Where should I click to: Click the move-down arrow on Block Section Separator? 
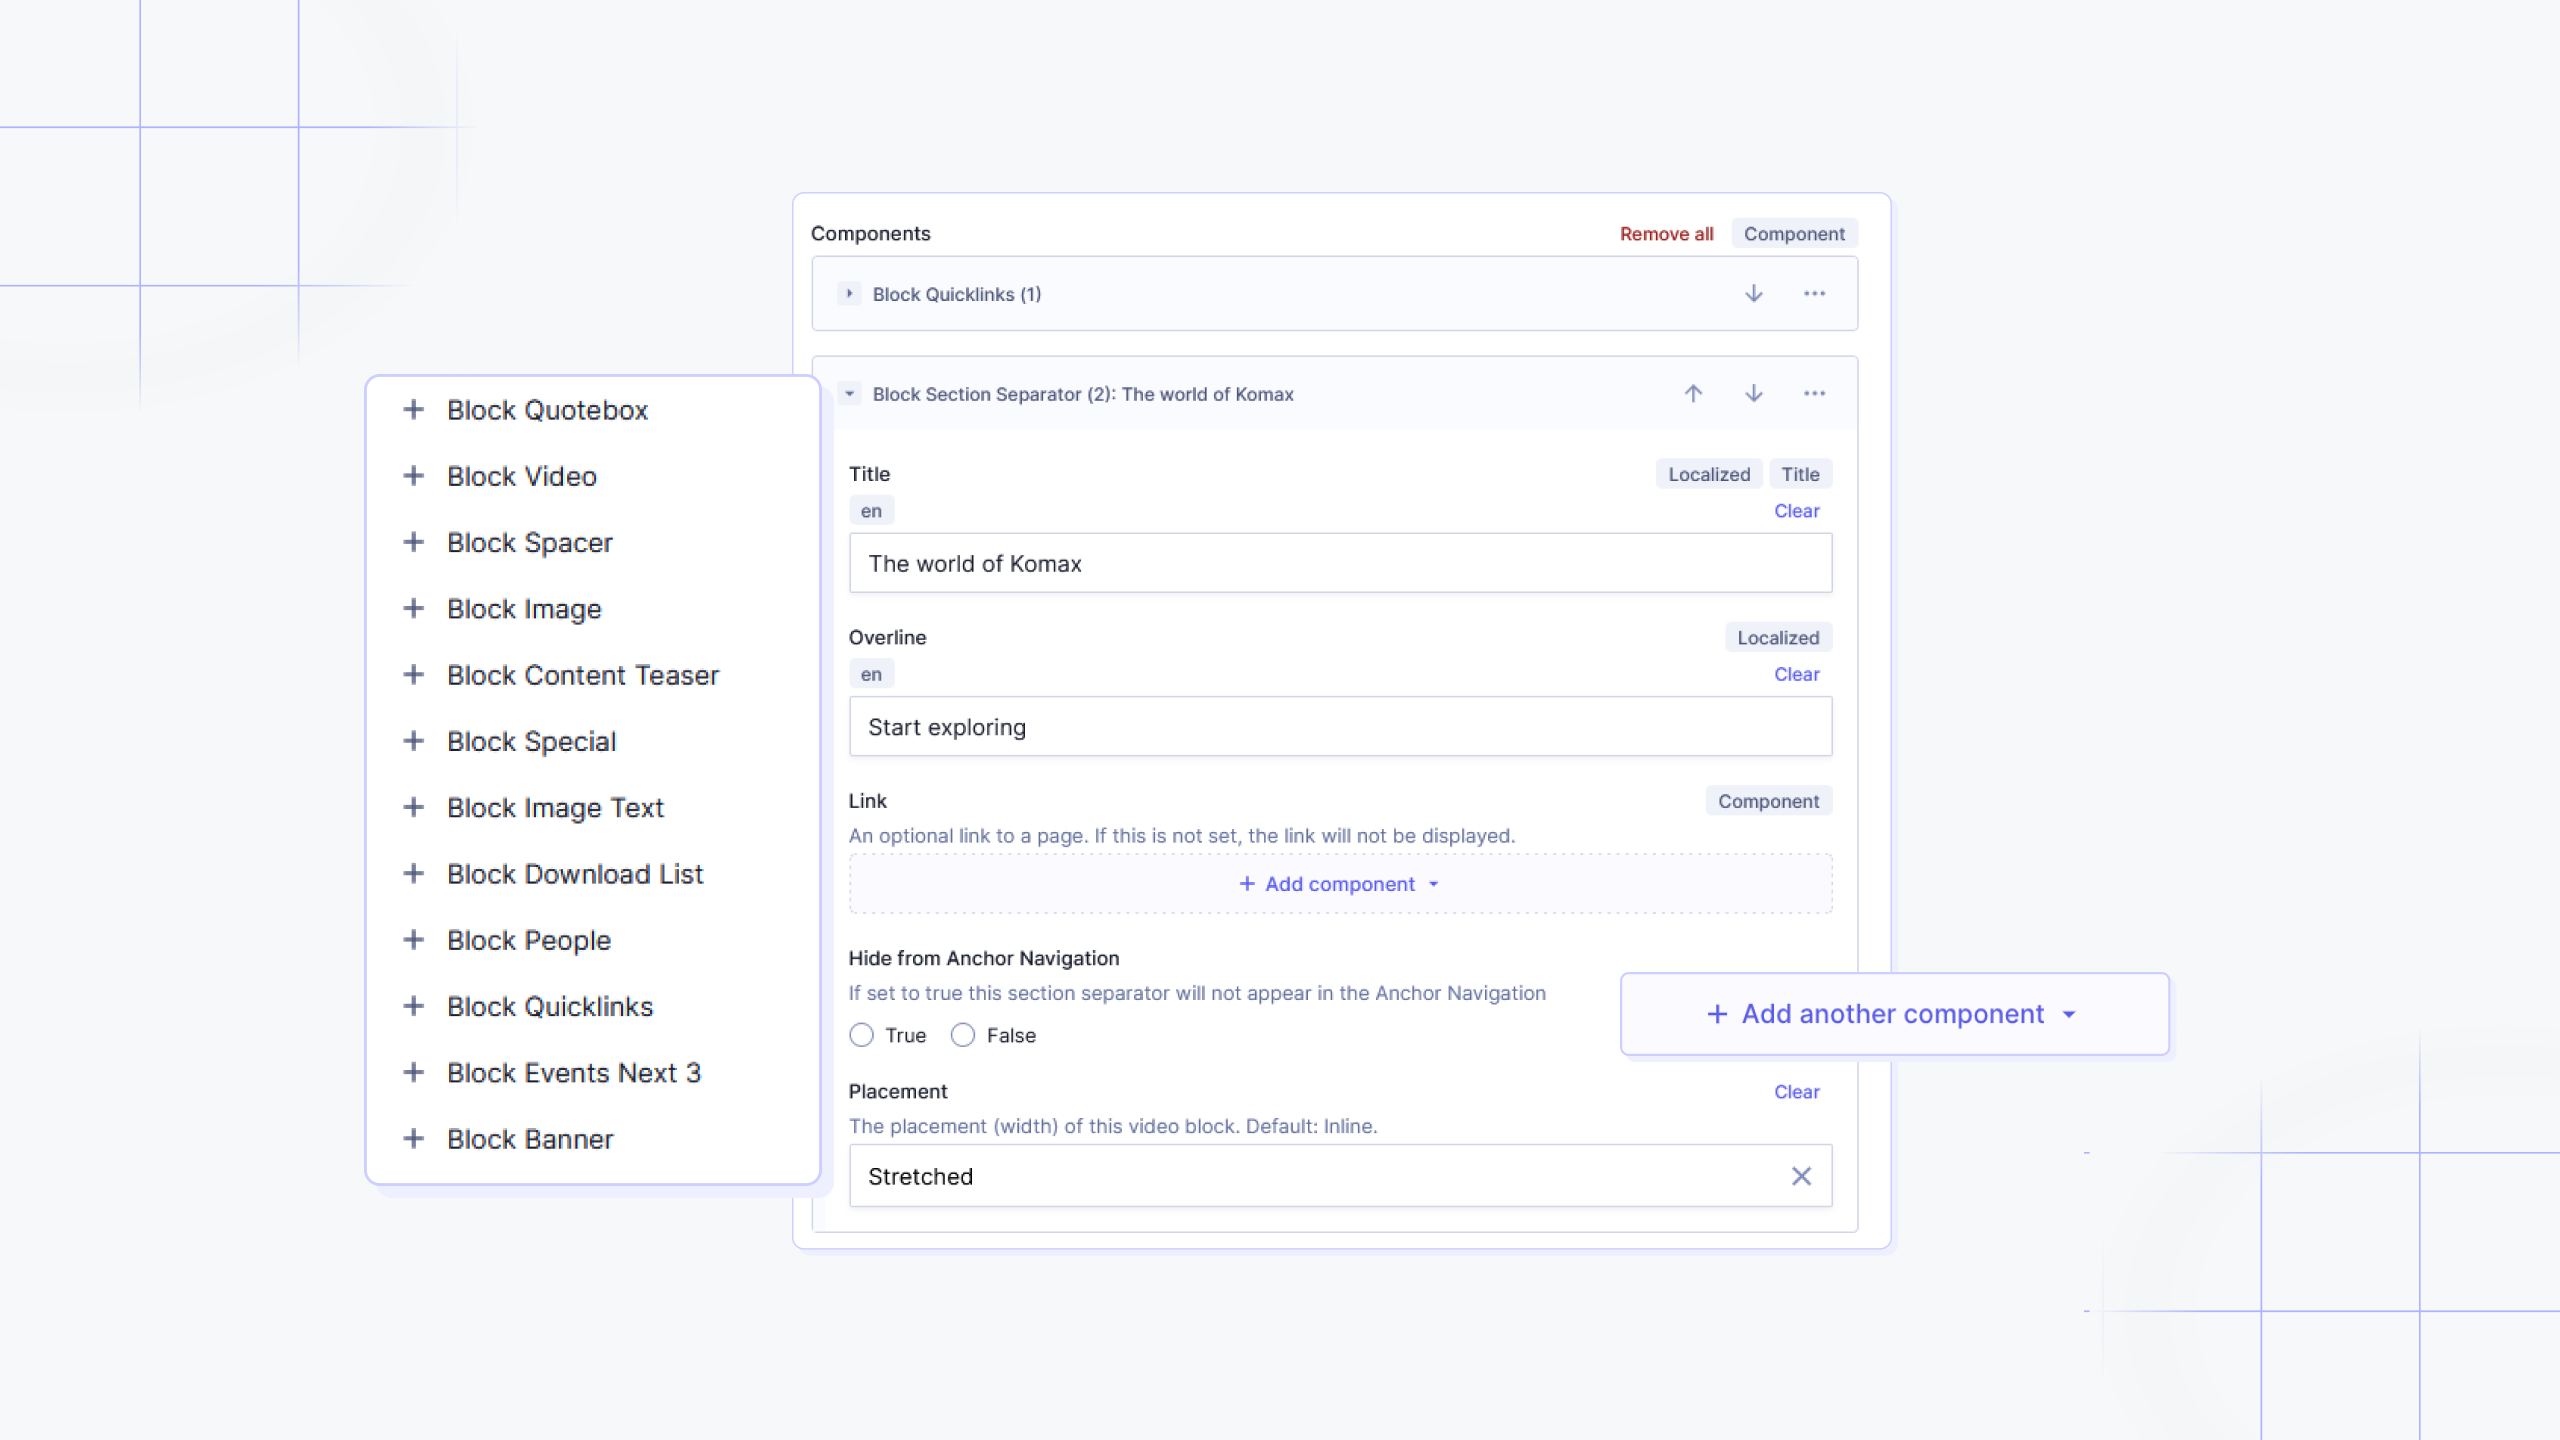[1753, 392]
